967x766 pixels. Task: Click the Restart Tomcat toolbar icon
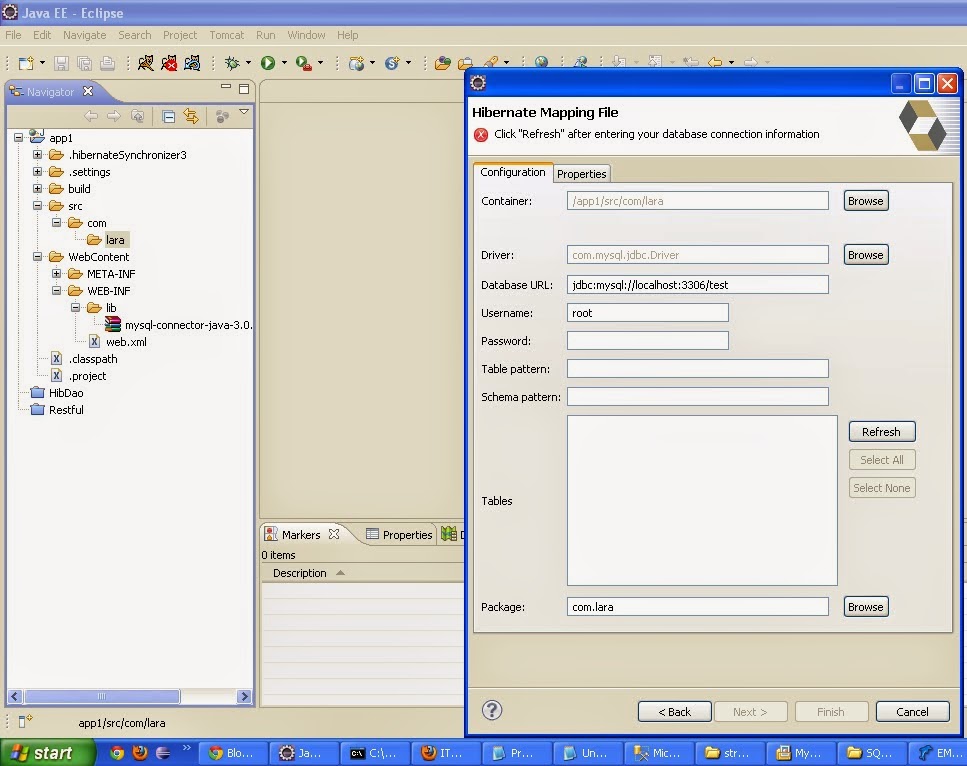[x=192, y=63]
